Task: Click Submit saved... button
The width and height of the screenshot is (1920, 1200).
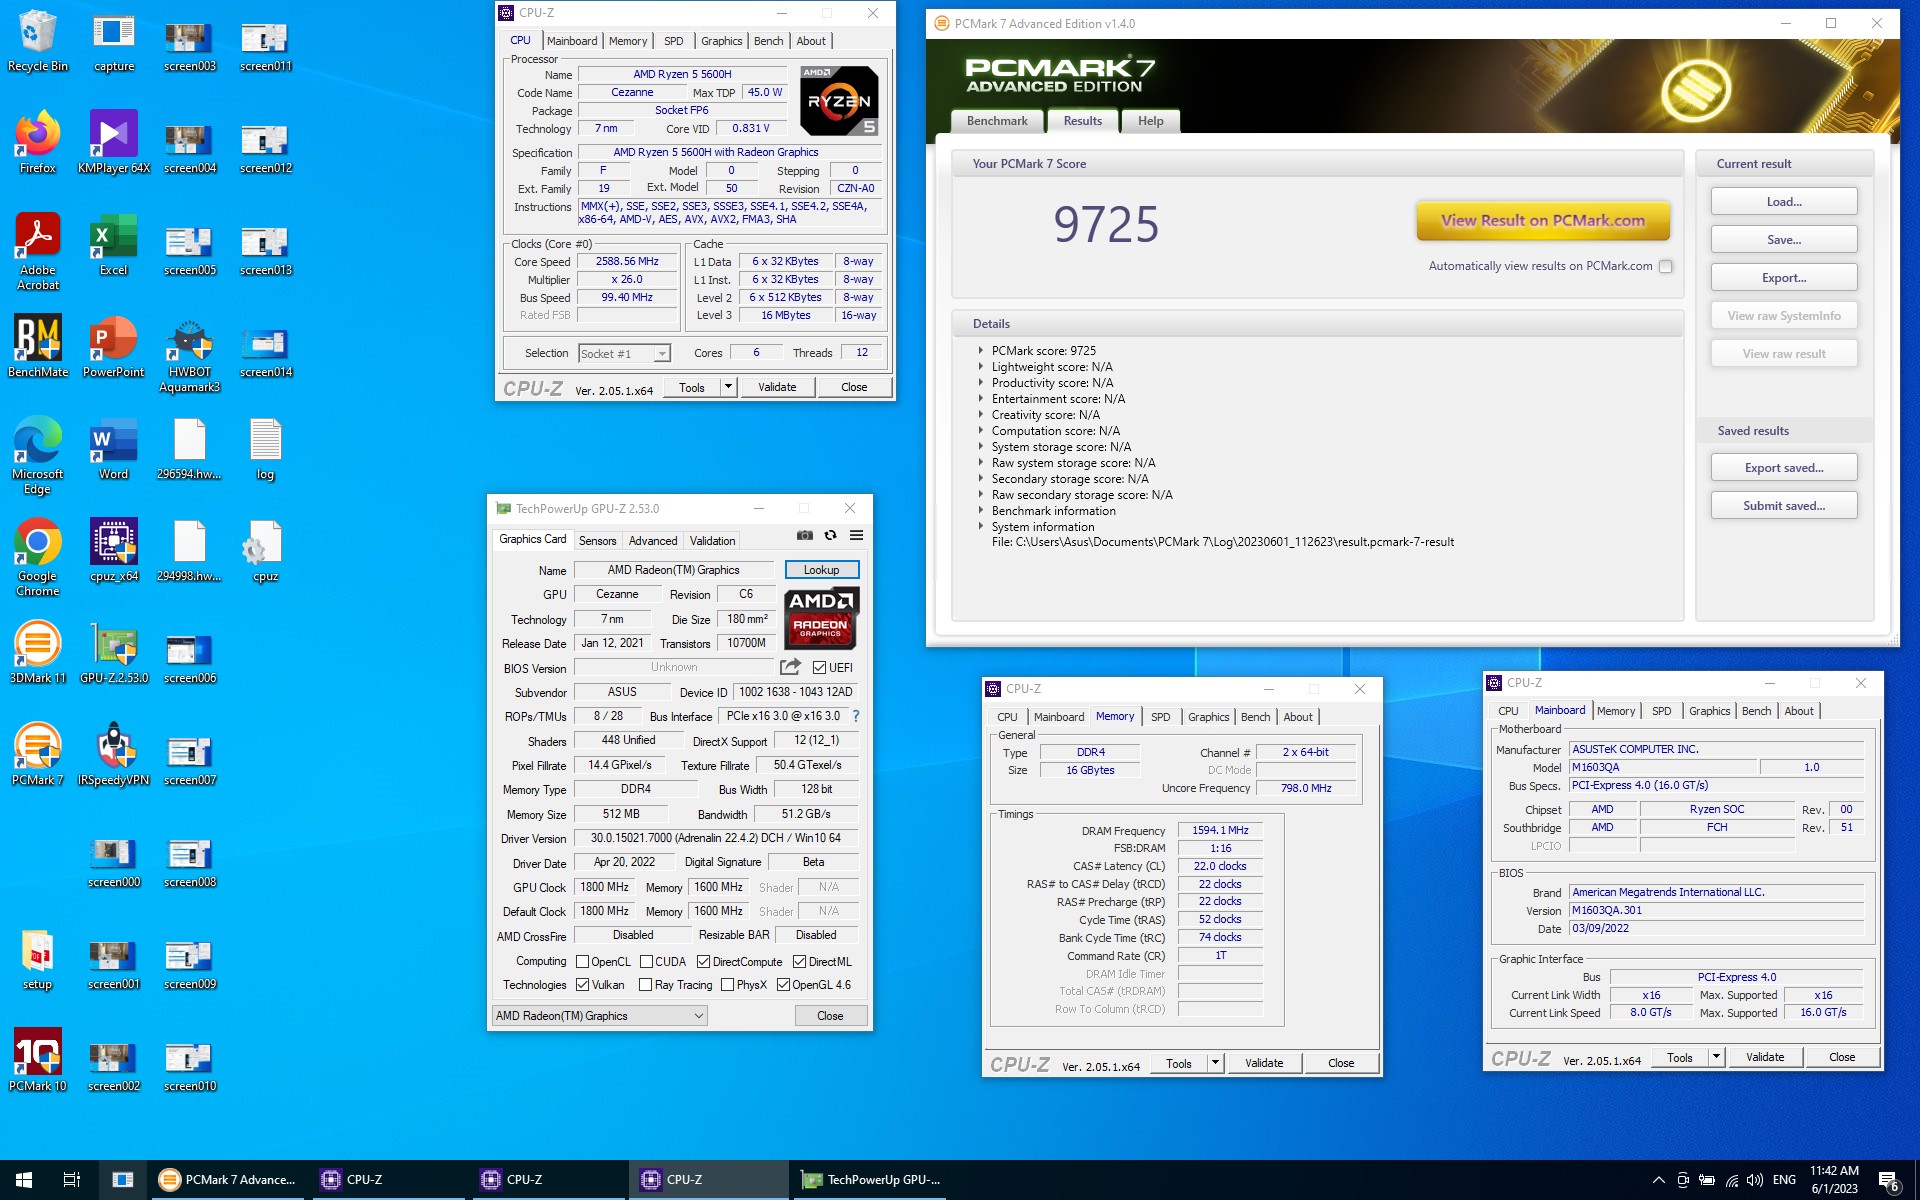Action: (x=1784, y=505)
